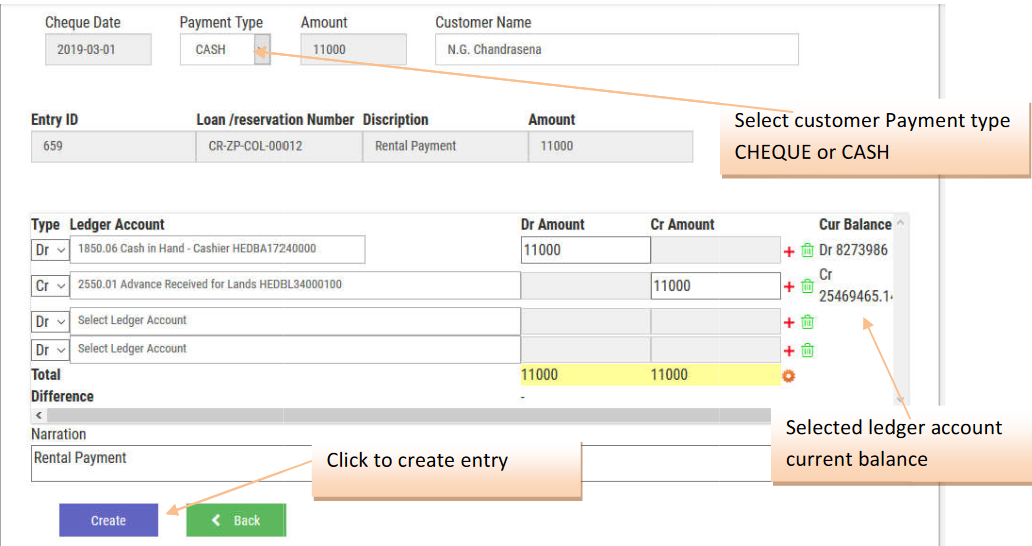Image resolution: width=1032 pixels, height=546 pixels.
Task: Delete the Cash in Hand ledger row
Action: (x=808, y=250)
